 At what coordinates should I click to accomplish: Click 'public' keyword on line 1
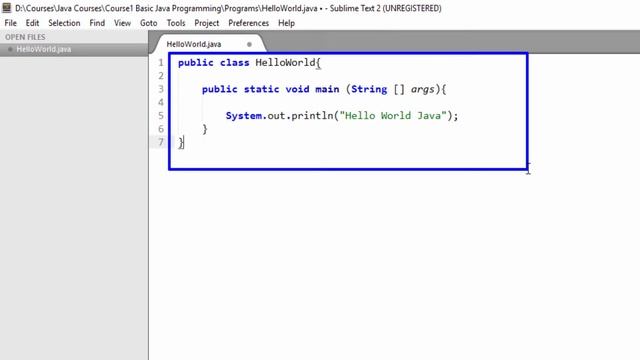[196, 63]
